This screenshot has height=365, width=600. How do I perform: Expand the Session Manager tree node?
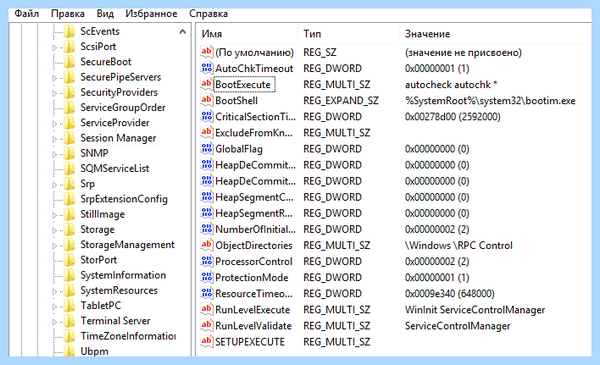point(54,139)
